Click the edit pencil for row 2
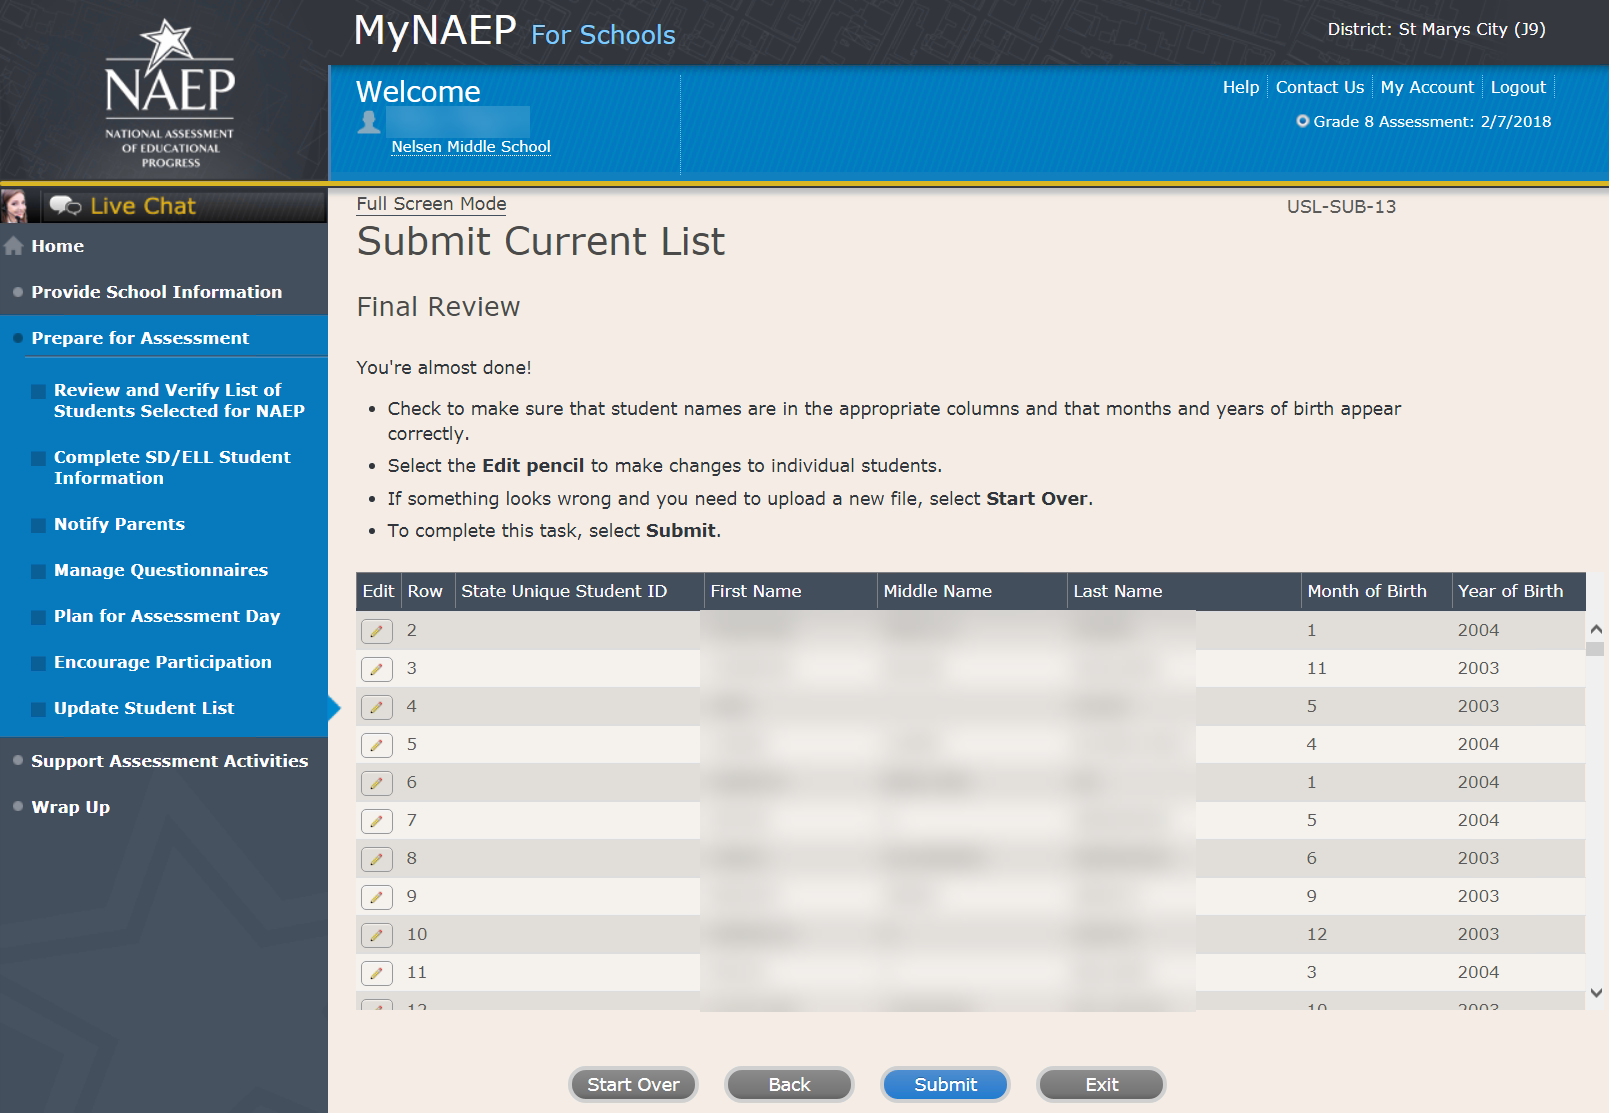This screenshot has width=1609, height=1113. [x=376, y=631]
